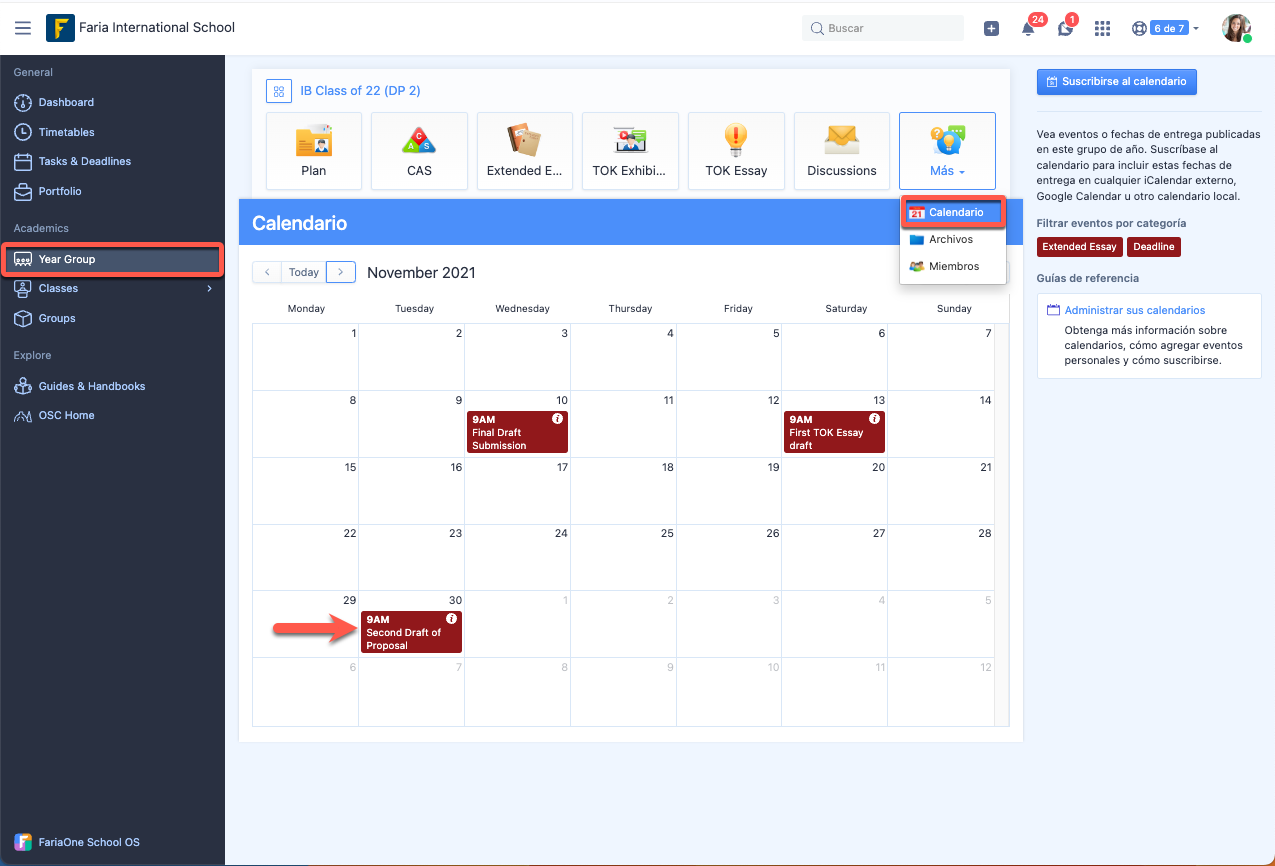This screenshot has width=1275, height=866.
Task: Toggle the Extended Essay category filter
Action: [1079, 247]
